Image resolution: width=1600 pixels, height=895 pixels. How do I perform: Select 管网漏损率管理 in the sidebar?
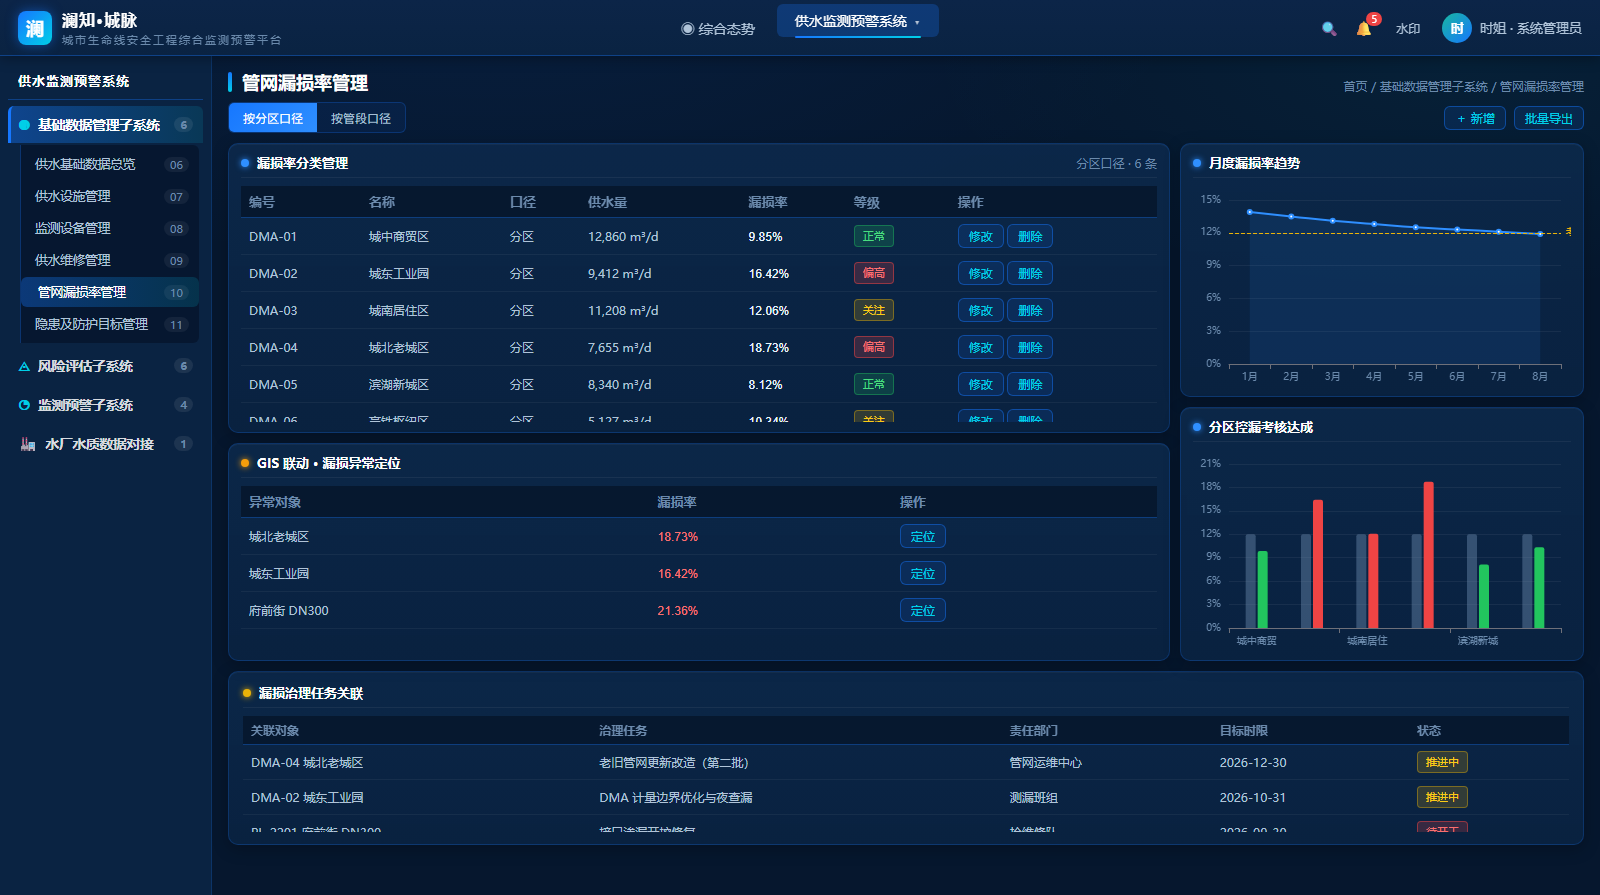109,292
